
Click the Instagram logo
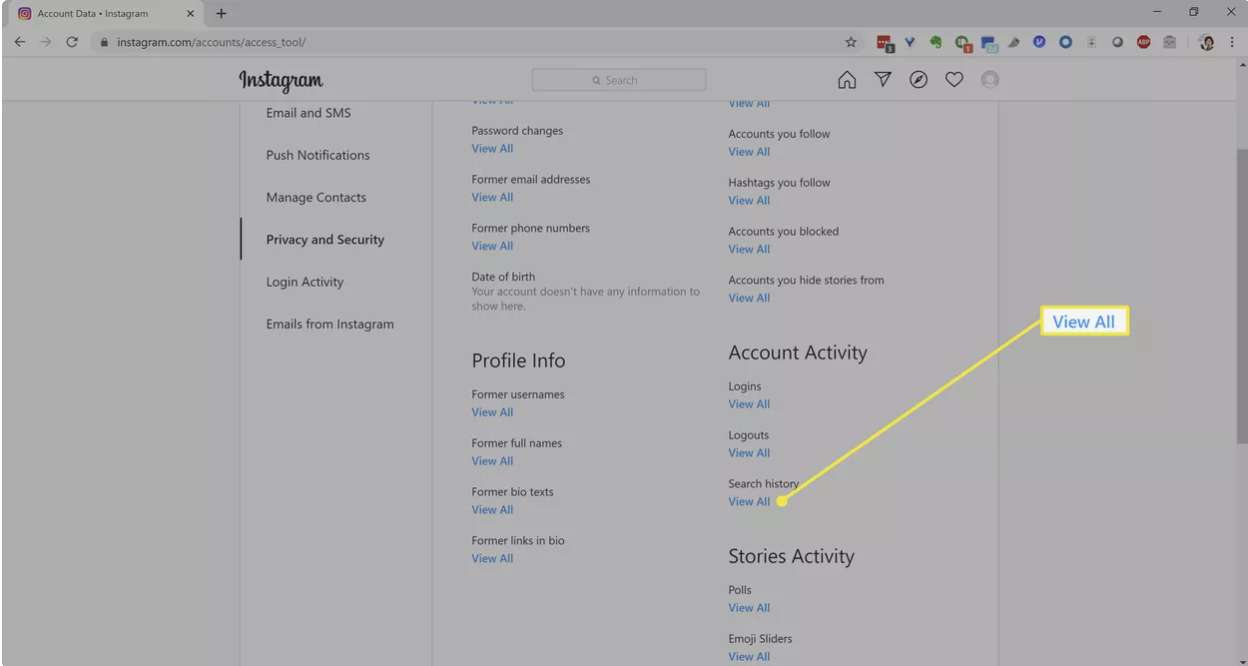(x=281, y=81)
